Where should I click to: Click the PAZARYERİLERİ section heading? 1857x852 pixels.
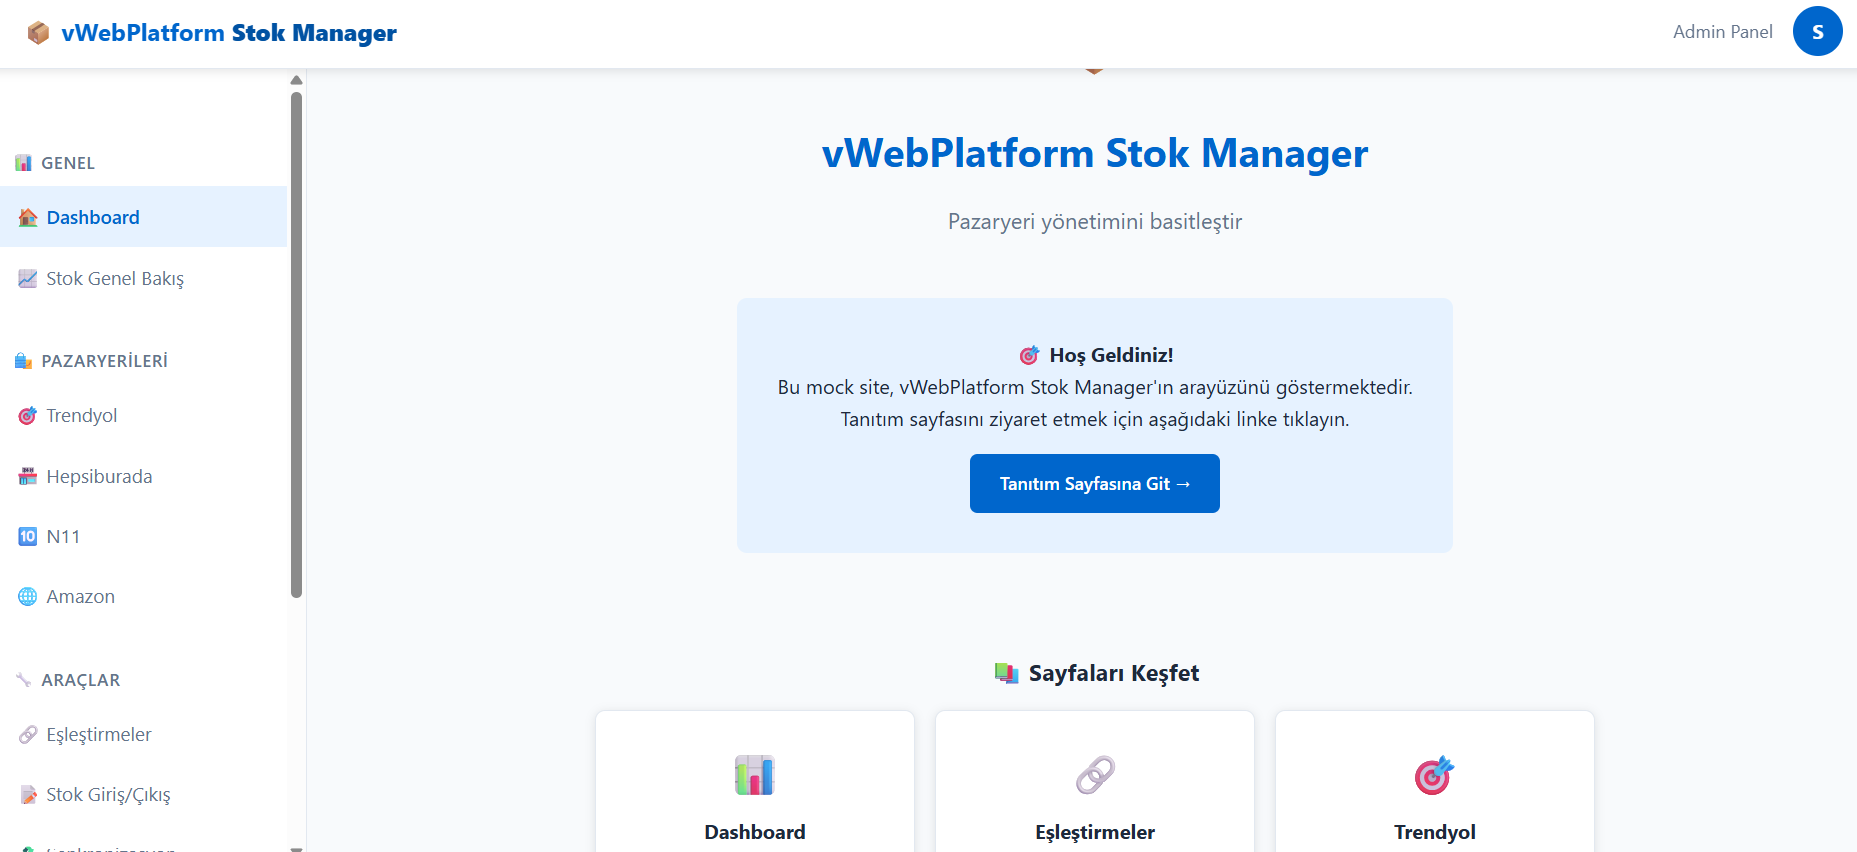104,361
